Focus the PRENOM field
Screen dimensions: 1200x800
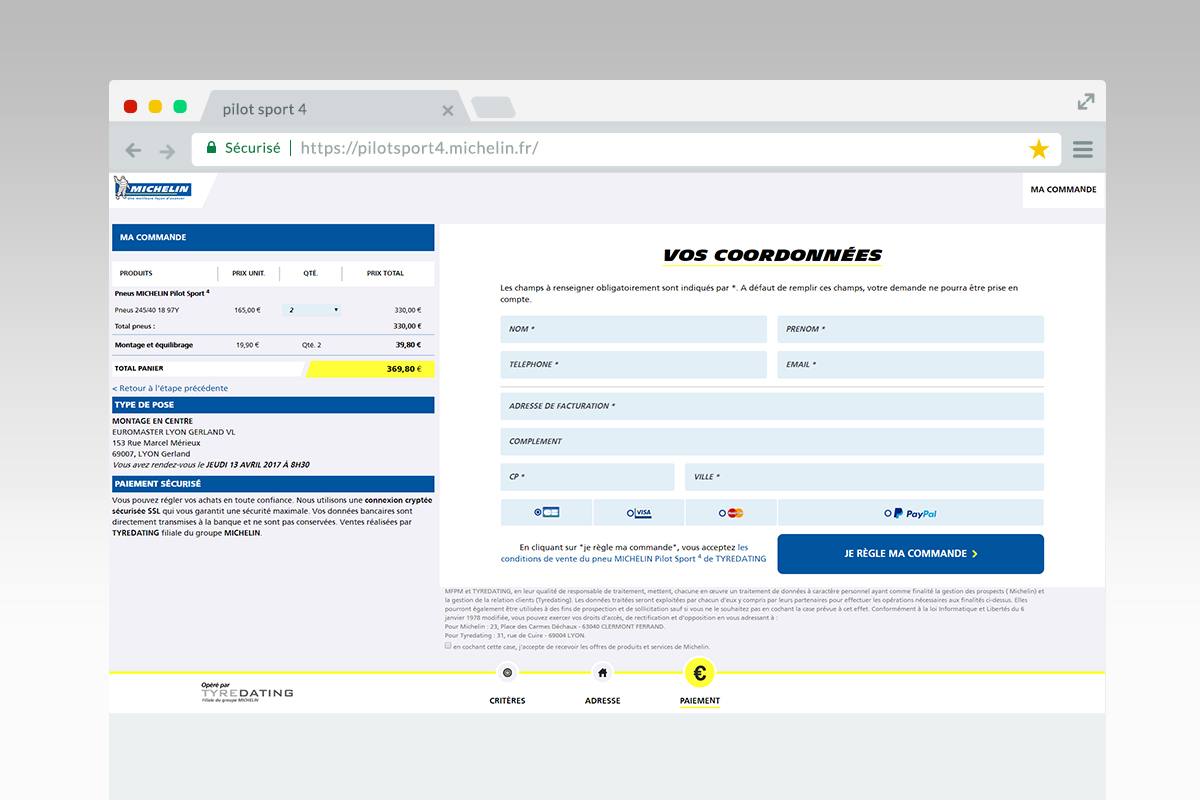(910, 329)
